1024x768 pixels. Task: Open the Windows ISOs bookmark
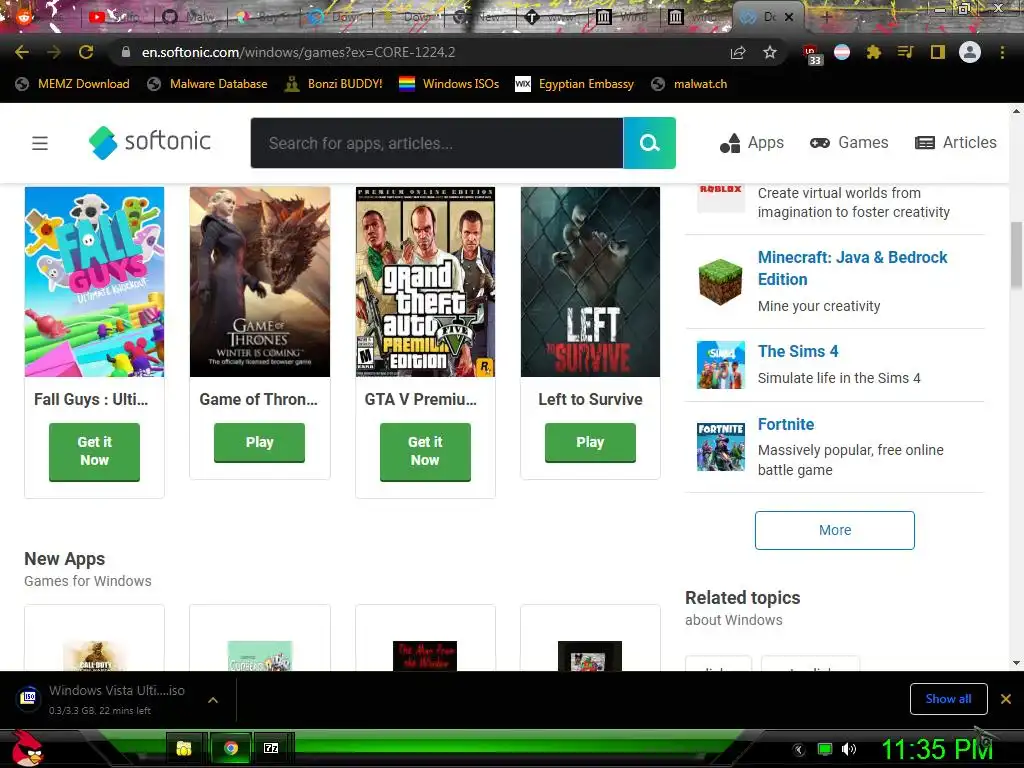point(449,84)
